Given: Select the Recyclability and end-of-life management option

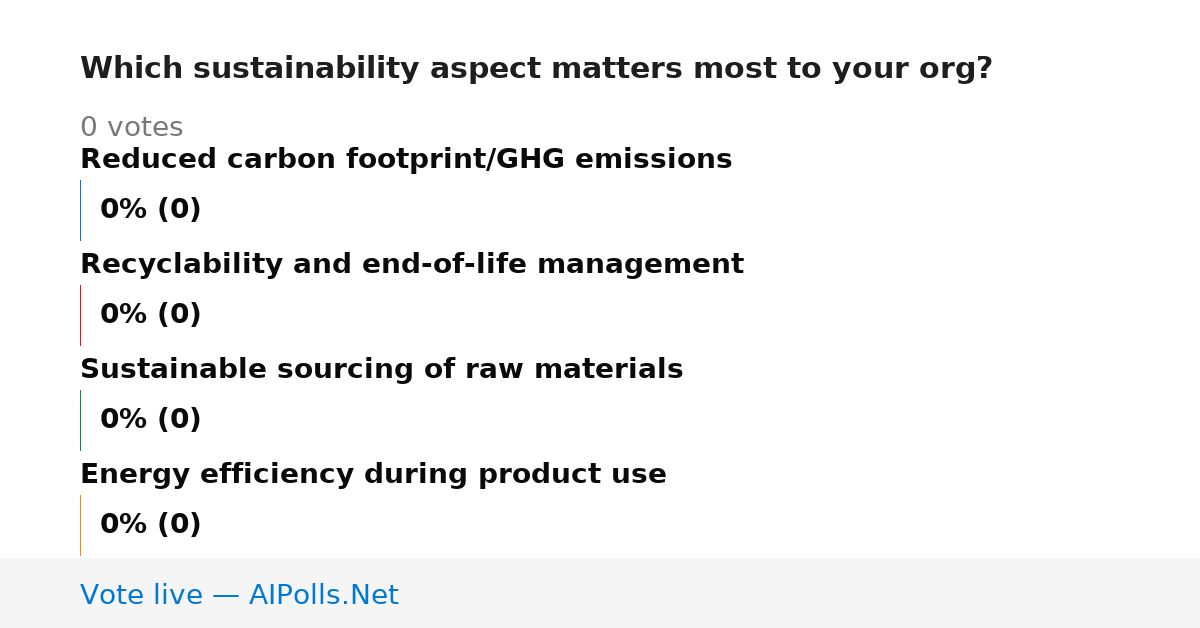Looking at the screenshot, I should pos(412,265).
